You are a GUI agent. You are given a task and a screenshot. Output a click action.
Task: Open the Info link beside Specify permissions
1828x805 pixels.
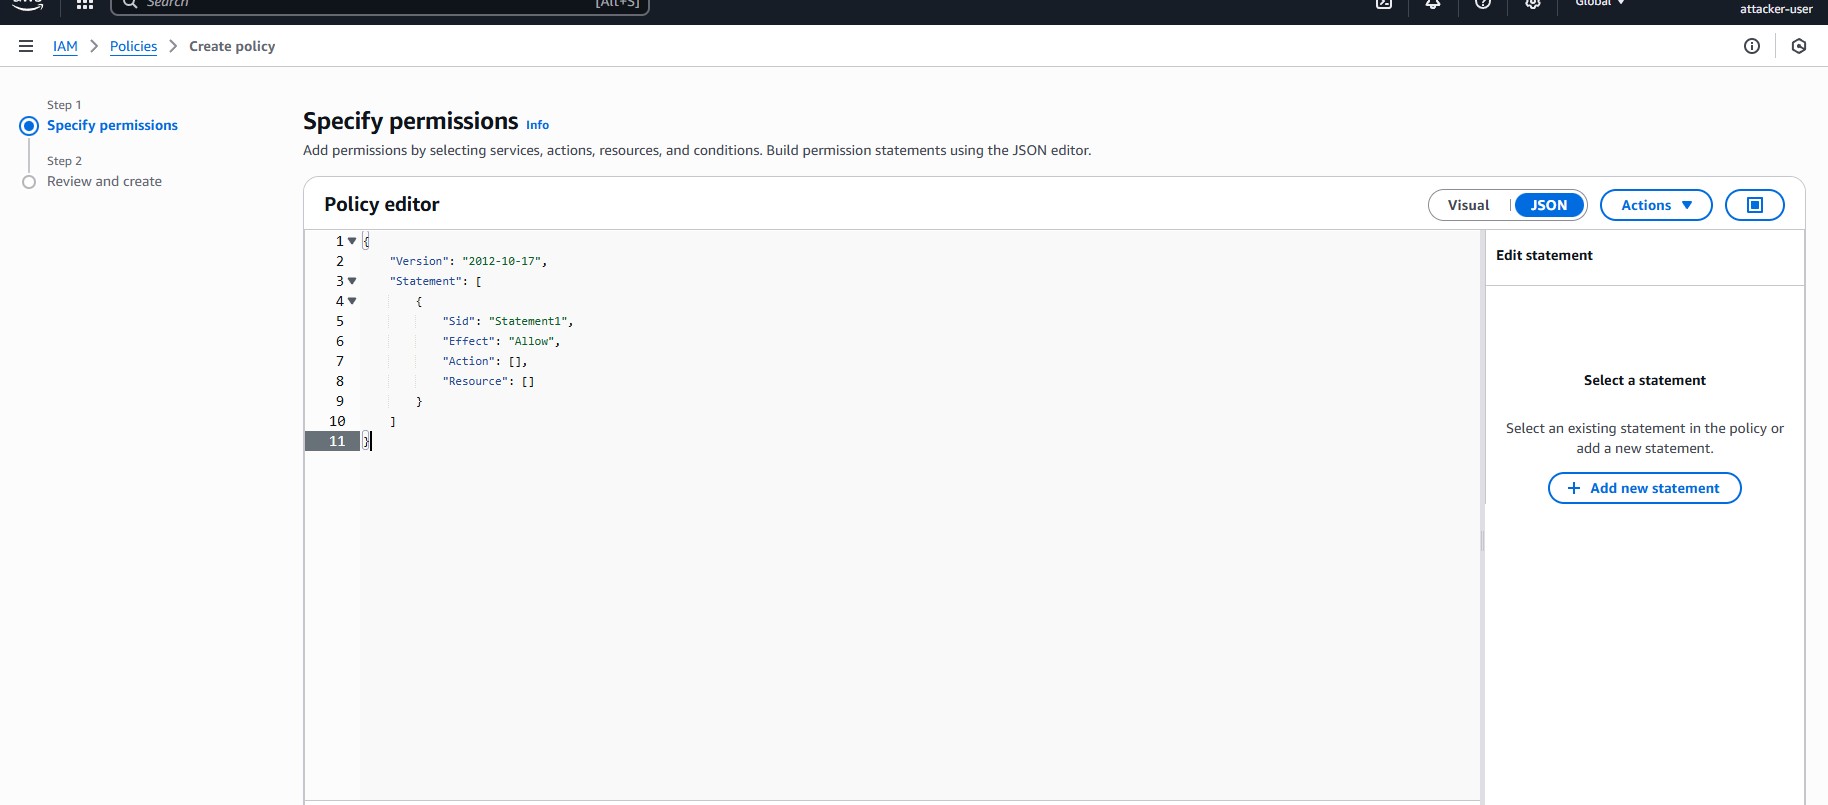(x=537, y=125)
